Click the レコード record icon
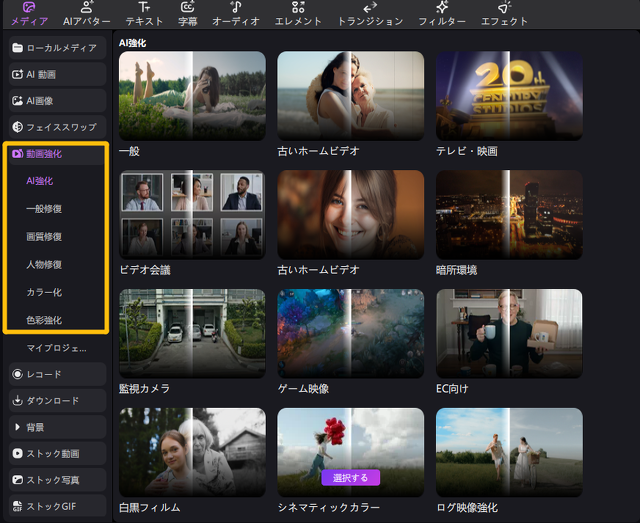 point(18,374)
